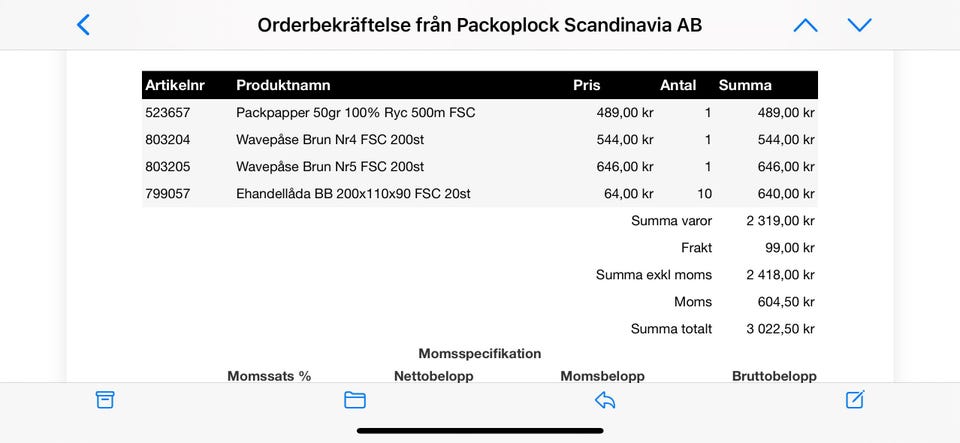Image resolution: width=960 pixels, height=443 pixels.
Task: Tap the home indicator bar
Action: click(x=480, y=431)
